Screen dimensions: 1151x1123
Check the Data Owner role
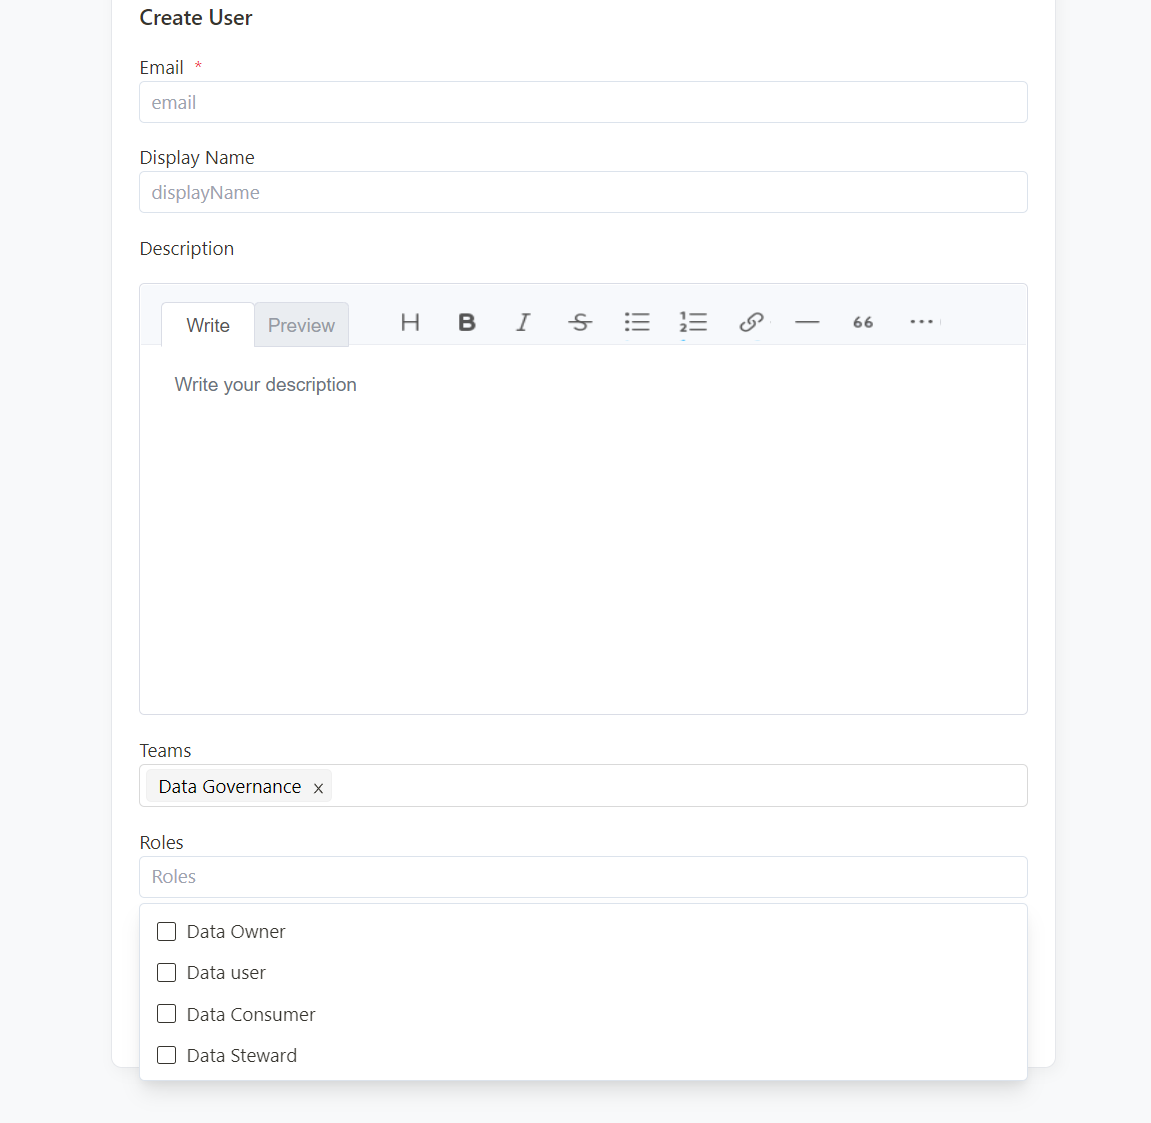click(x=167, y=931)
